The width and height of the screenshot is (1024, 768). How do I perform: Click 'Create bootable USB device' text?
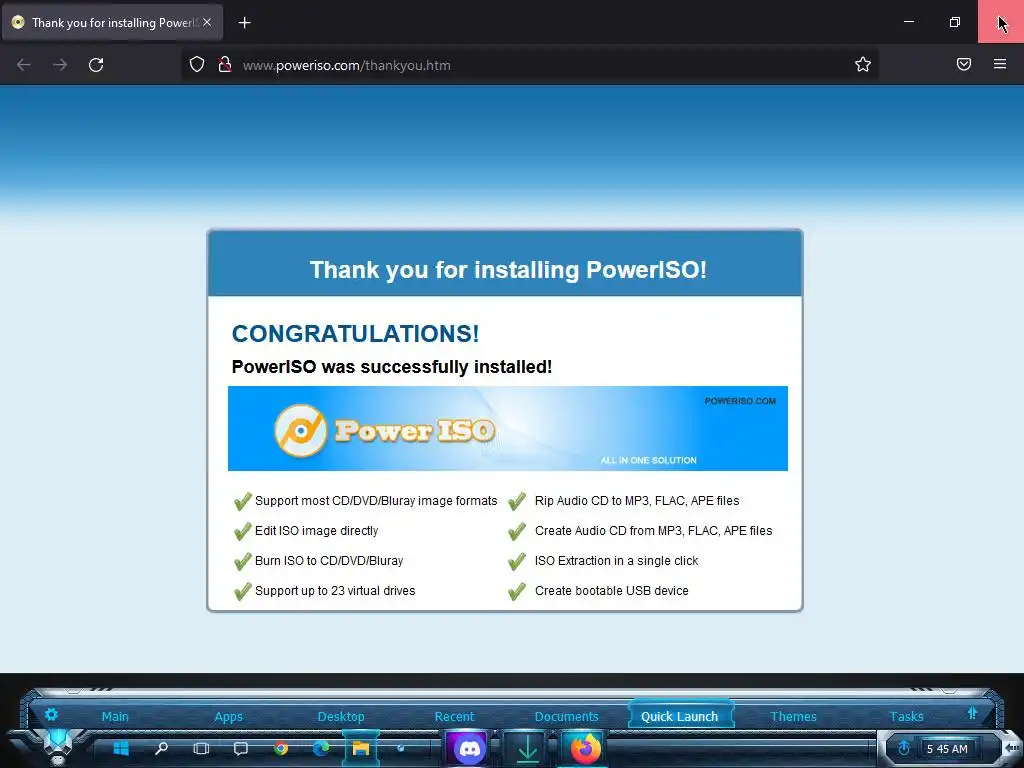click(x=611, y=590)
